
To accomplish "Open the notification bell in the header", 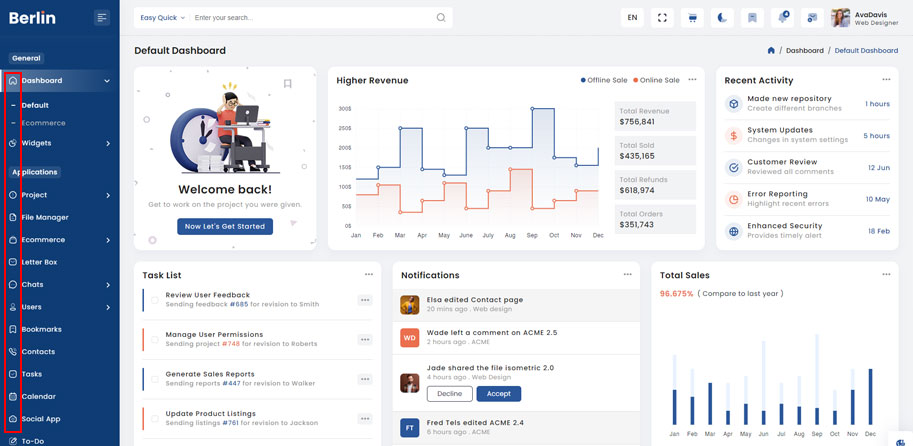I will (x=782, y=18).
